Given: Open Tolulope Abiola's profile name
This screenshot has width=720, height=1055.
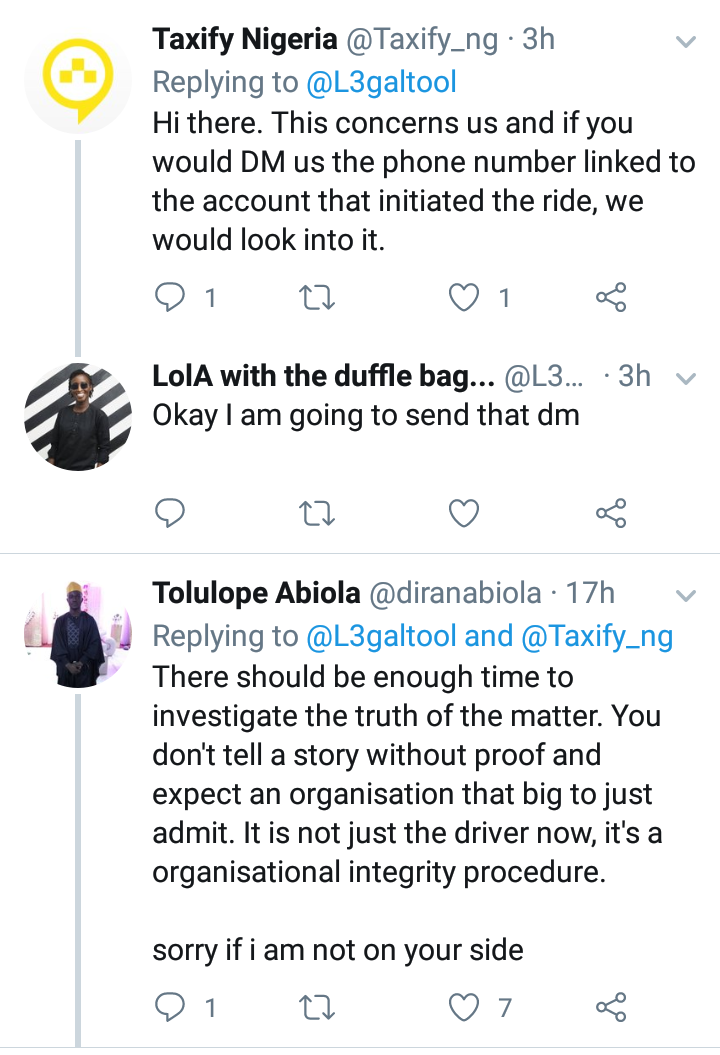Looking at the screenshot, I should pyautogui.click(x=256, y=593).
